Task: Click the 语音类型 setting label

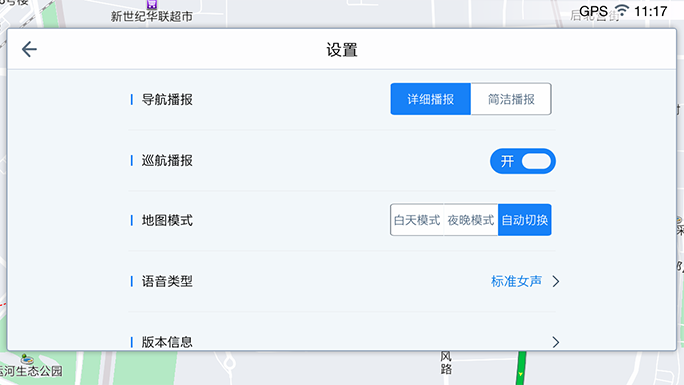Action: 167,281
